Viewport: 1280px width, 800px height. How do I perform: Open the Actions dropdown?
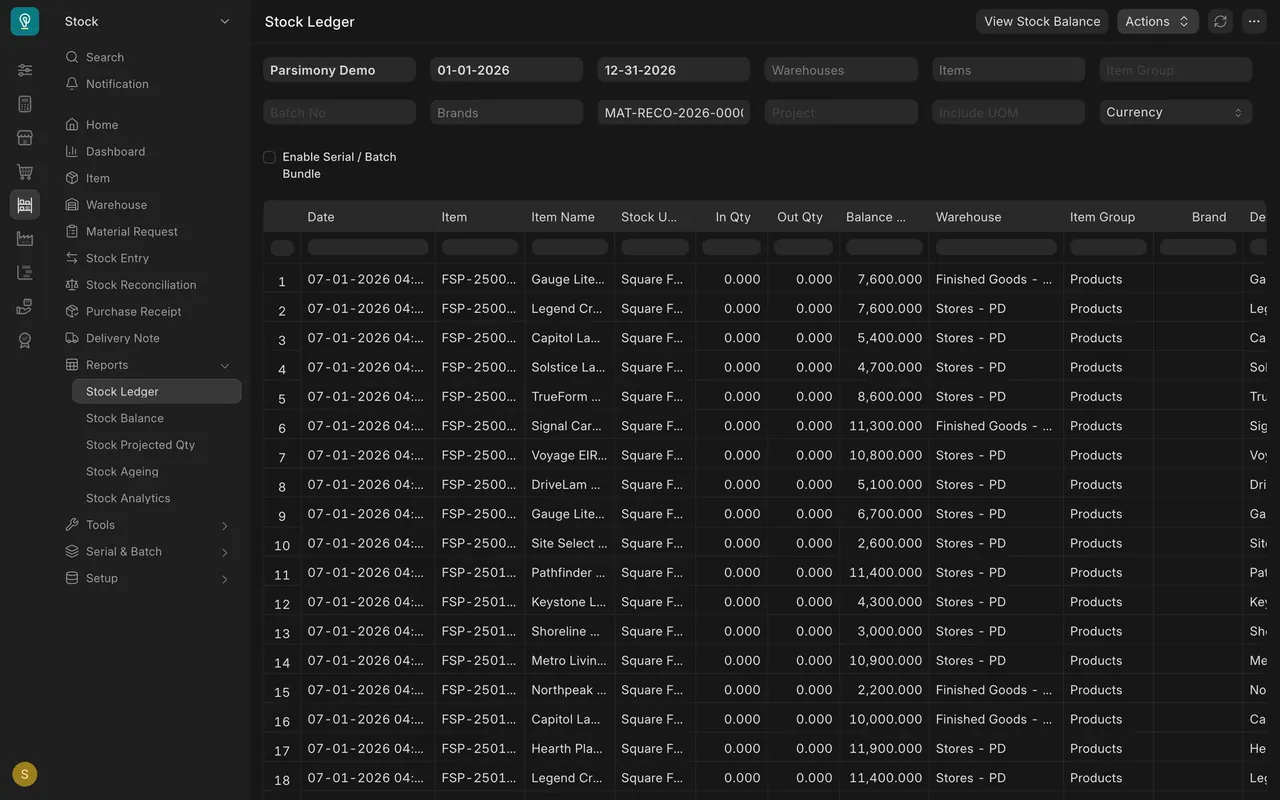(1158, 21)
